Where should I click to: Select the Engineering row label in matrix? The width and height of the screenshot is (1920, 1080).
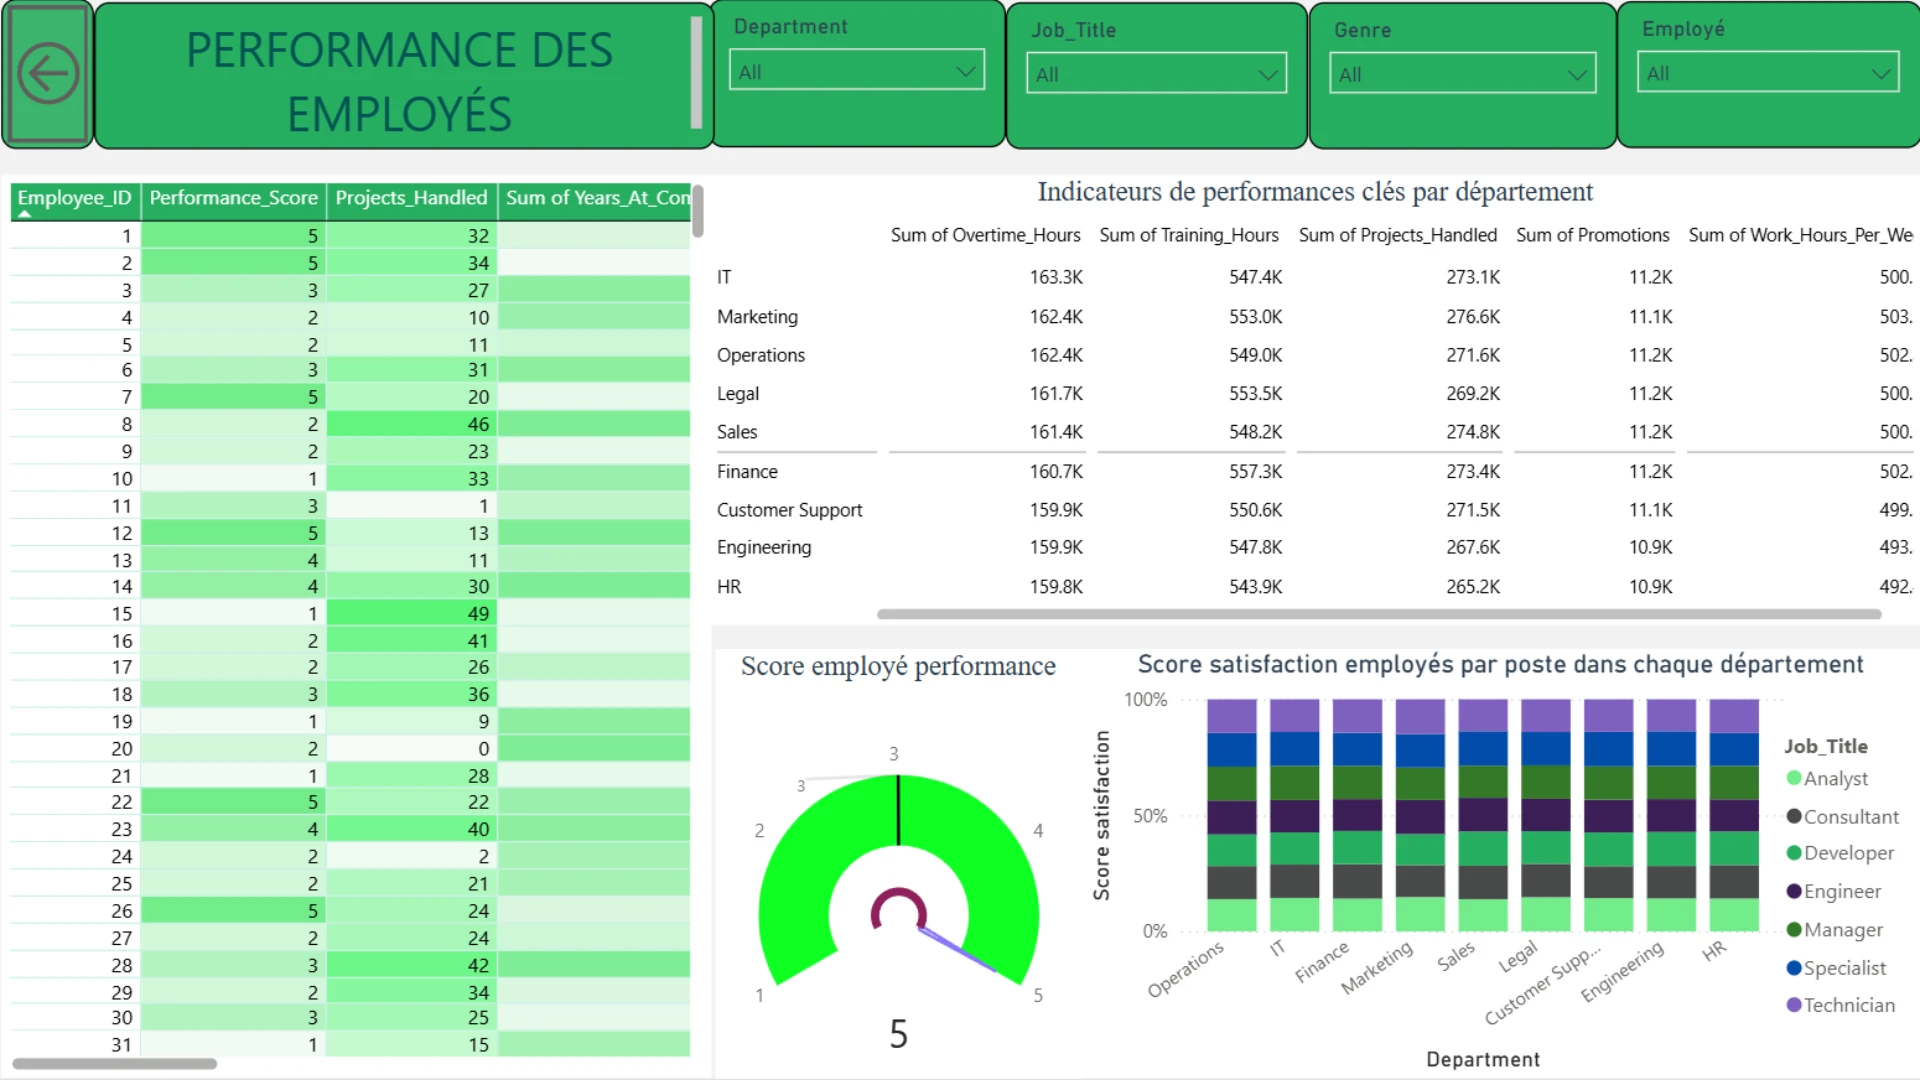(764, 547)
